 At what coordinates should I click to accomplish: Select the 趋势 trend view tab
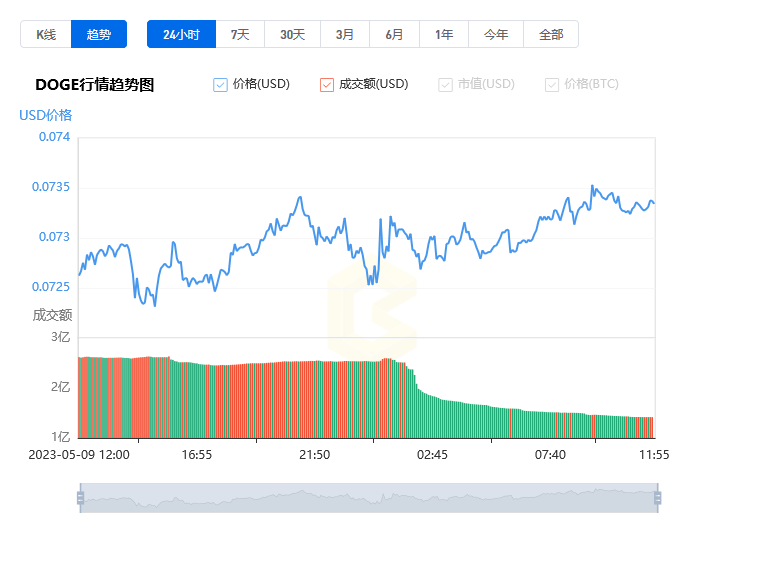point(99,34)
